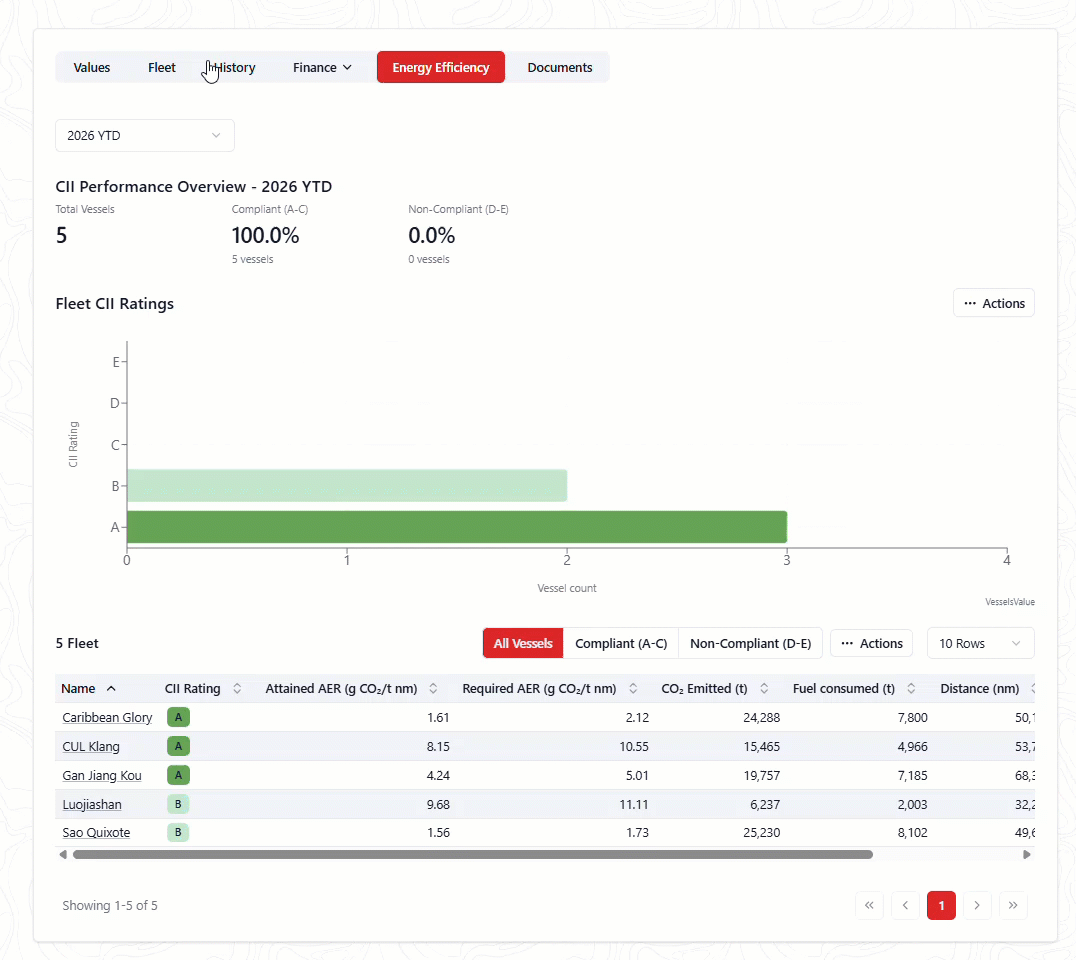This screenshot has width=1076, height=960.
Task: Open Actions menu for Fleet CII Ratings chart
Action: [994, 303]
